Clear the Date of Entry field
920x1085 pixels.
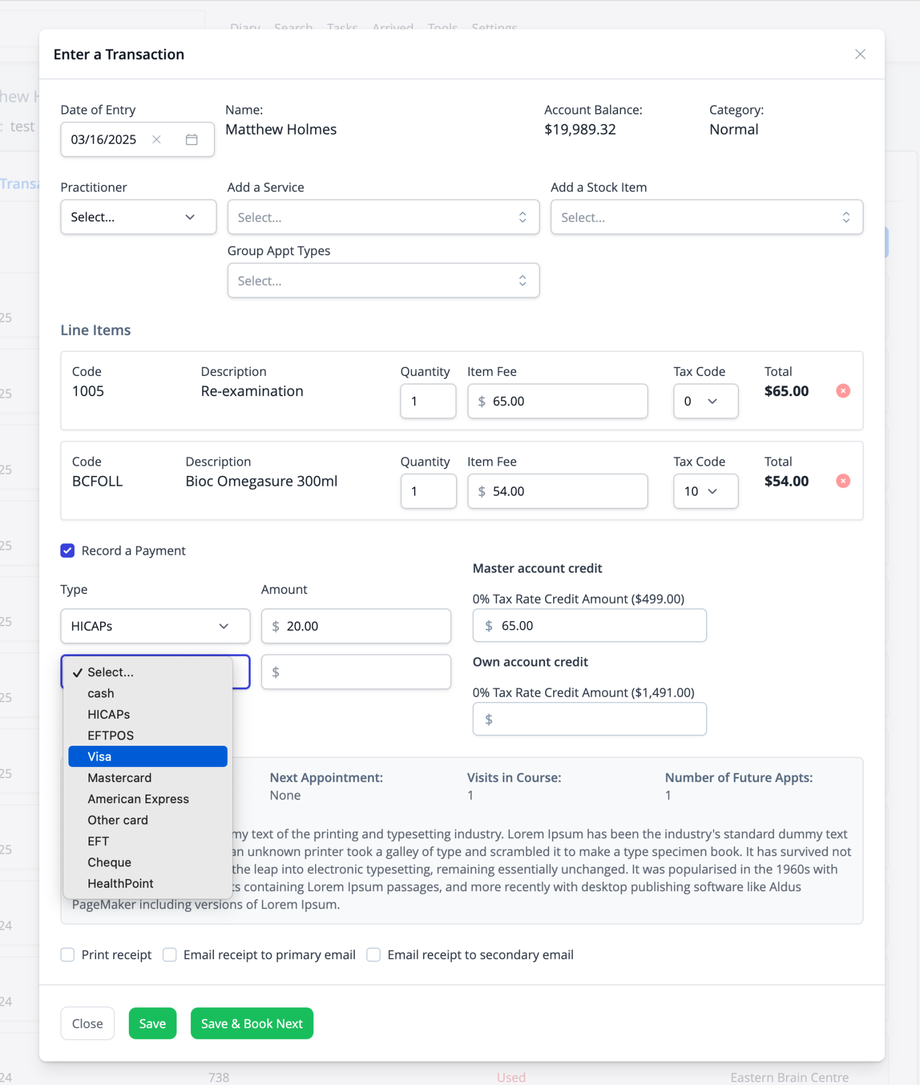[x=157, y=140]
